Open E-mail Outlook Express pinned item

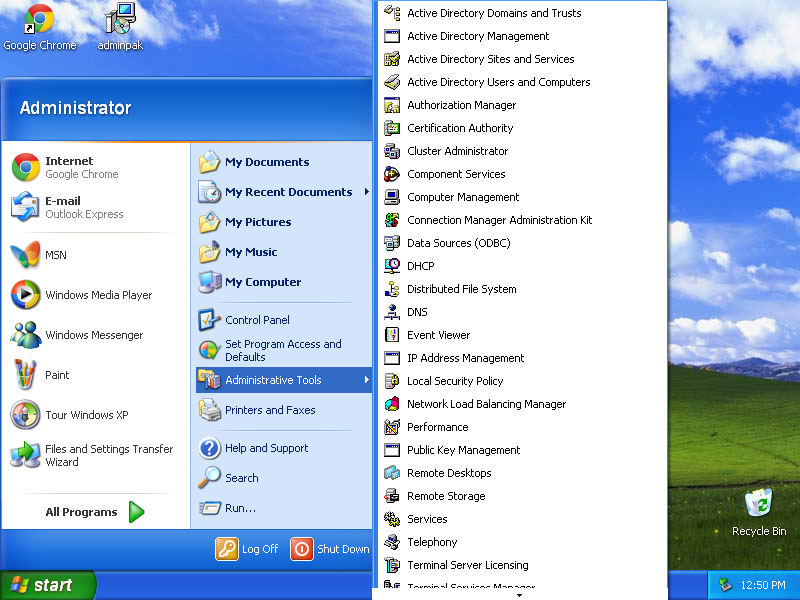tap(95, 207)
